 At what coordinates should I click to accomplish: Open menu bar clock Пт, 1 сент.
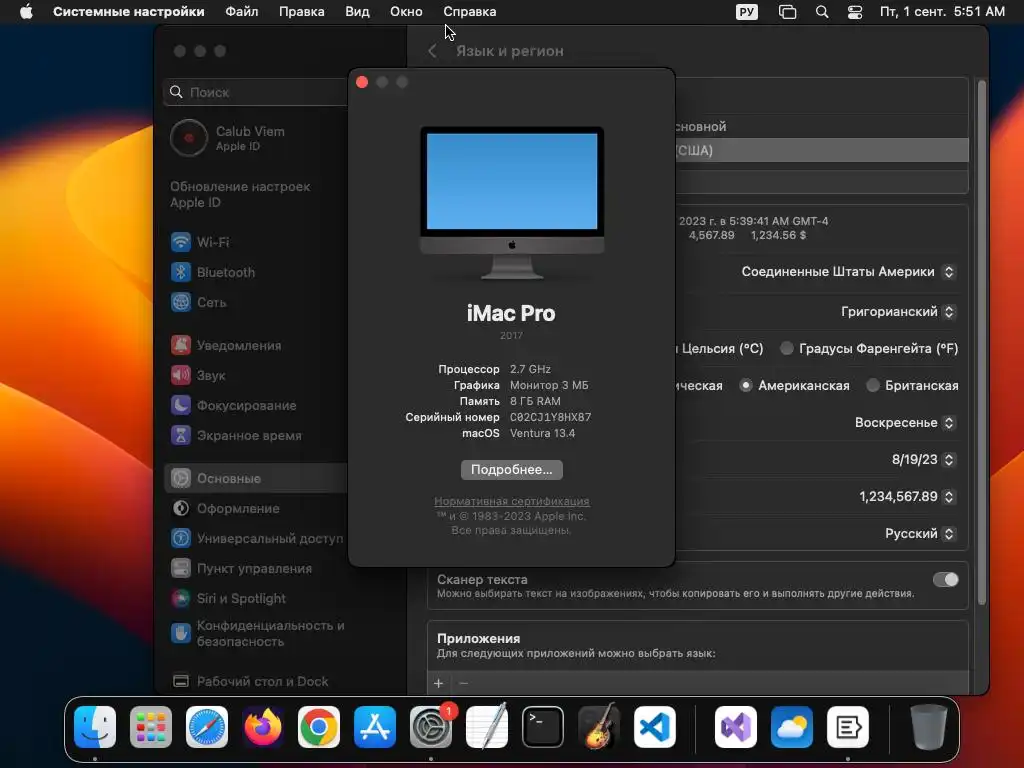pos(942,12)
